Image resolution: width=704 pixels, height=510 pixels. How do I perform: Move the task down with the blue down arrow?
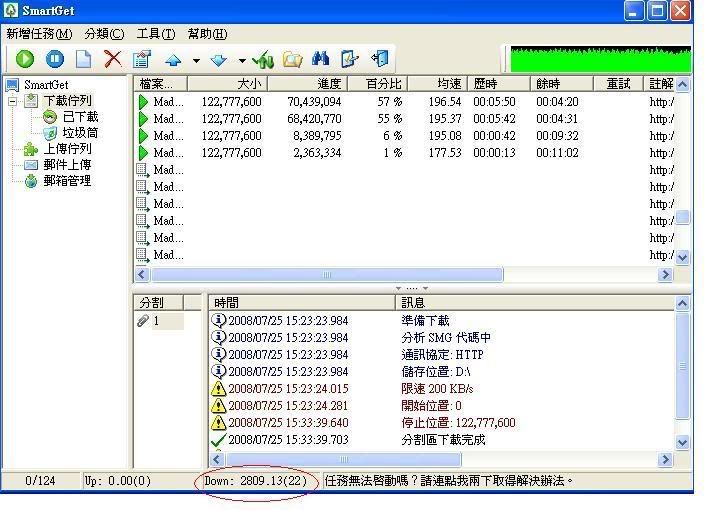[219, 60]
